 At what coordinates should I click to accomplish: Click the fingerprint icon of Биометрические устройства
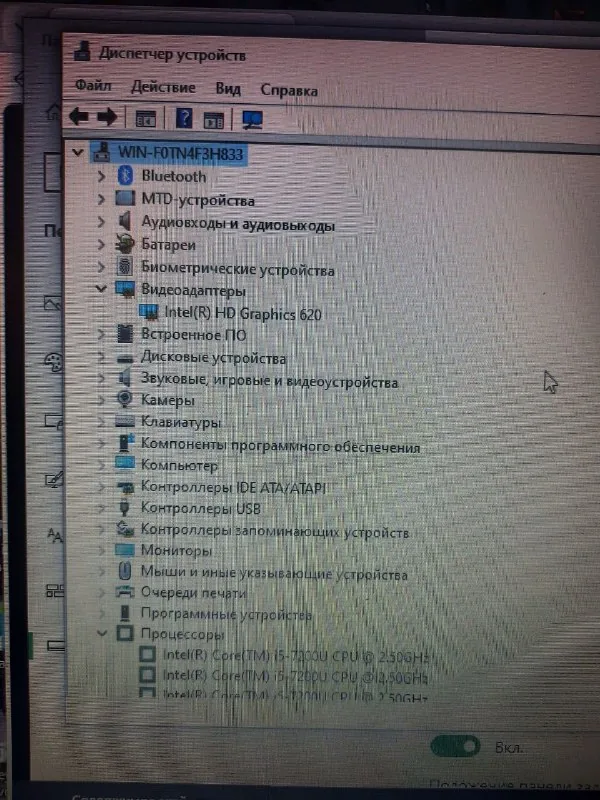pyautogui.click(x=125, y=266)
